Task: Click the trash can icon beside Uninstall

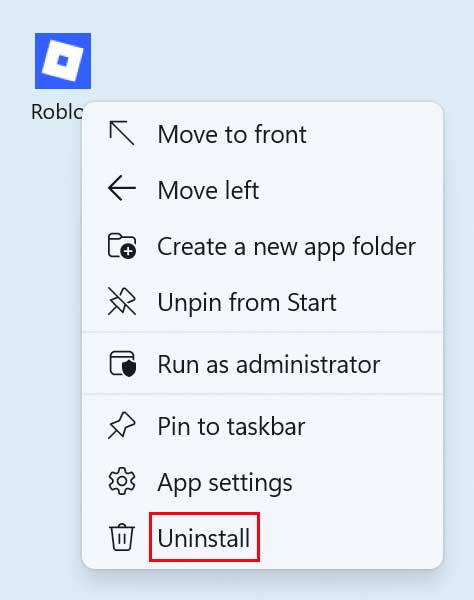Action: [122, 537]
